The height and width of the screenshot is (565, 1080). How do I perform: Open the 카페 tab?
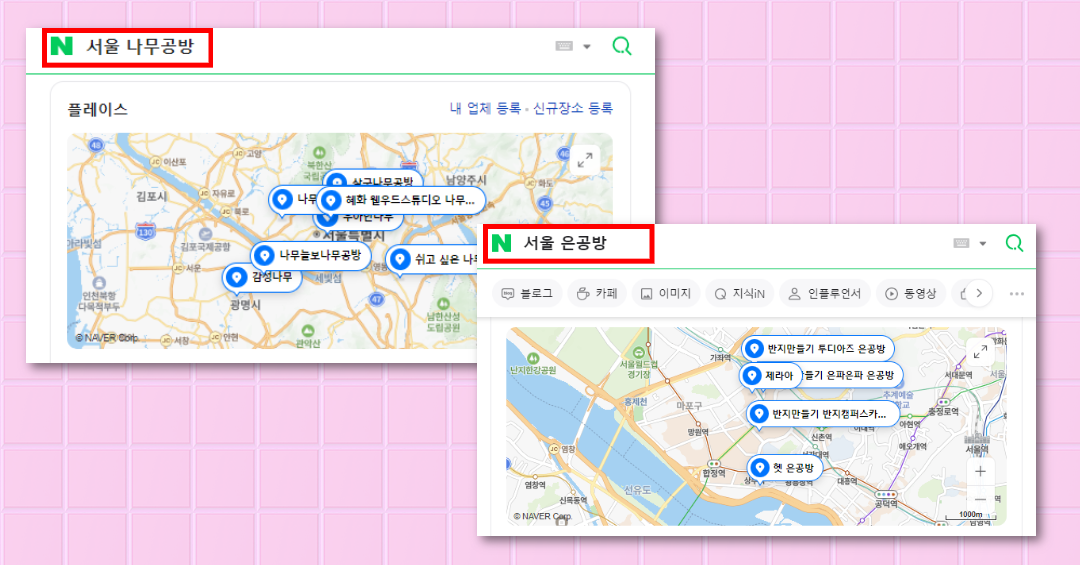point(597,294)
